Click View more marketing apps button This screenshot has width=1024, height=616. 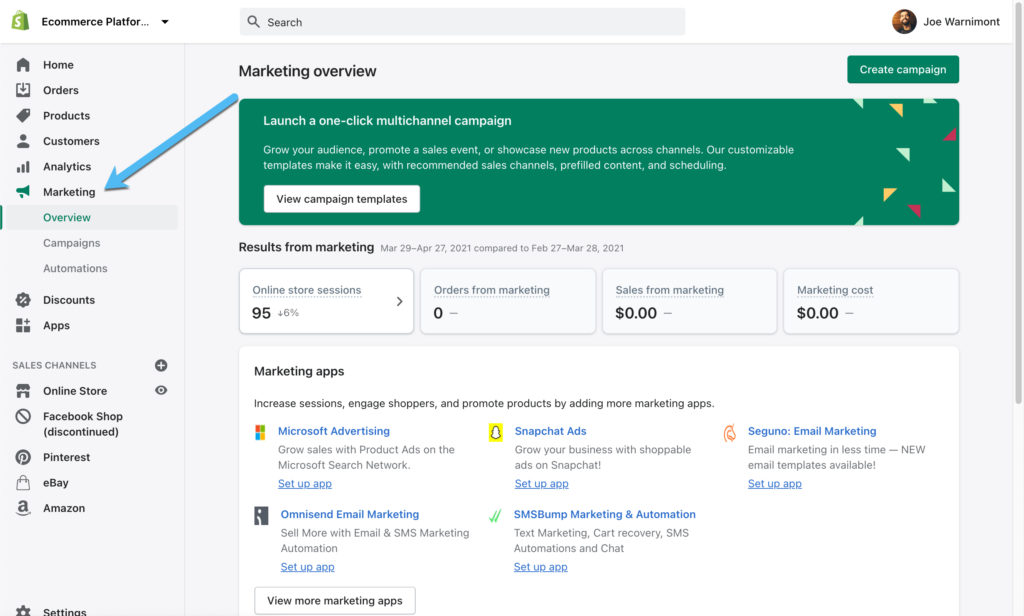pos(335,600)
